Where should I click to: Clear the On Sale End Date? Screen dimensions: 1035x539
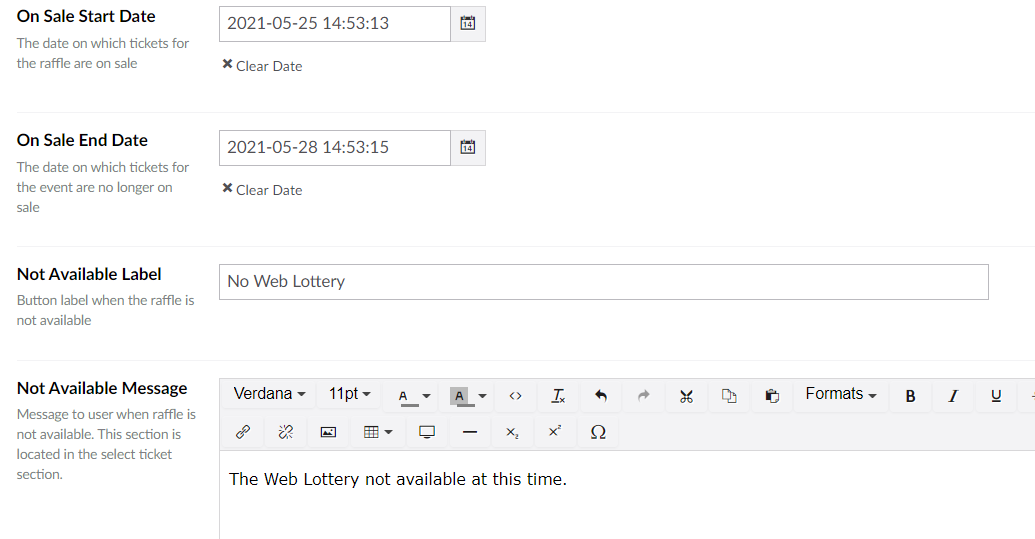click(262, 190)
